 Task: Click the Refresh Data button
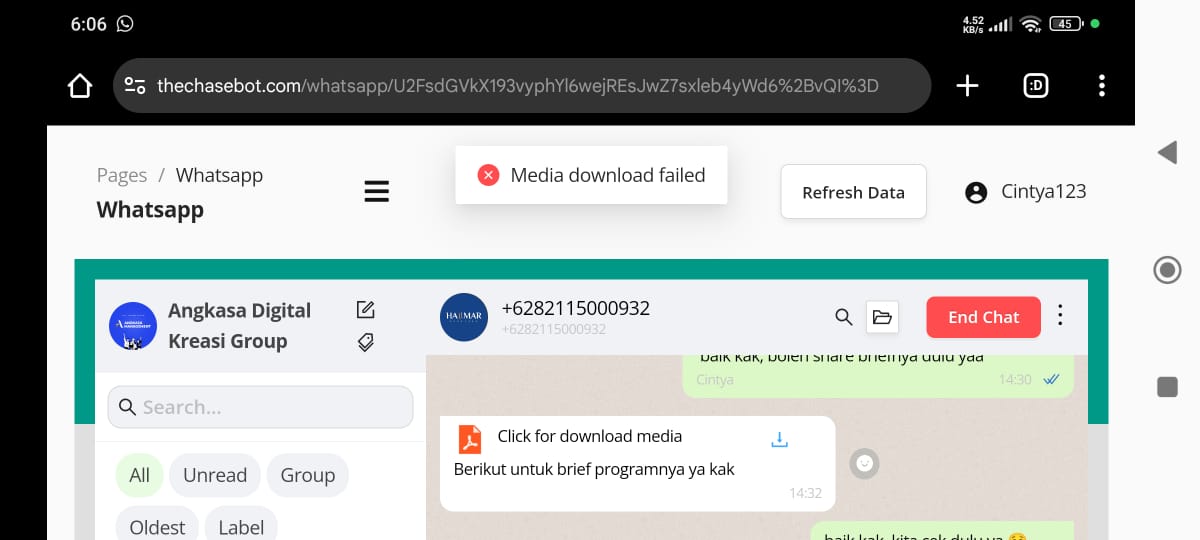click(x=853, y=192)
